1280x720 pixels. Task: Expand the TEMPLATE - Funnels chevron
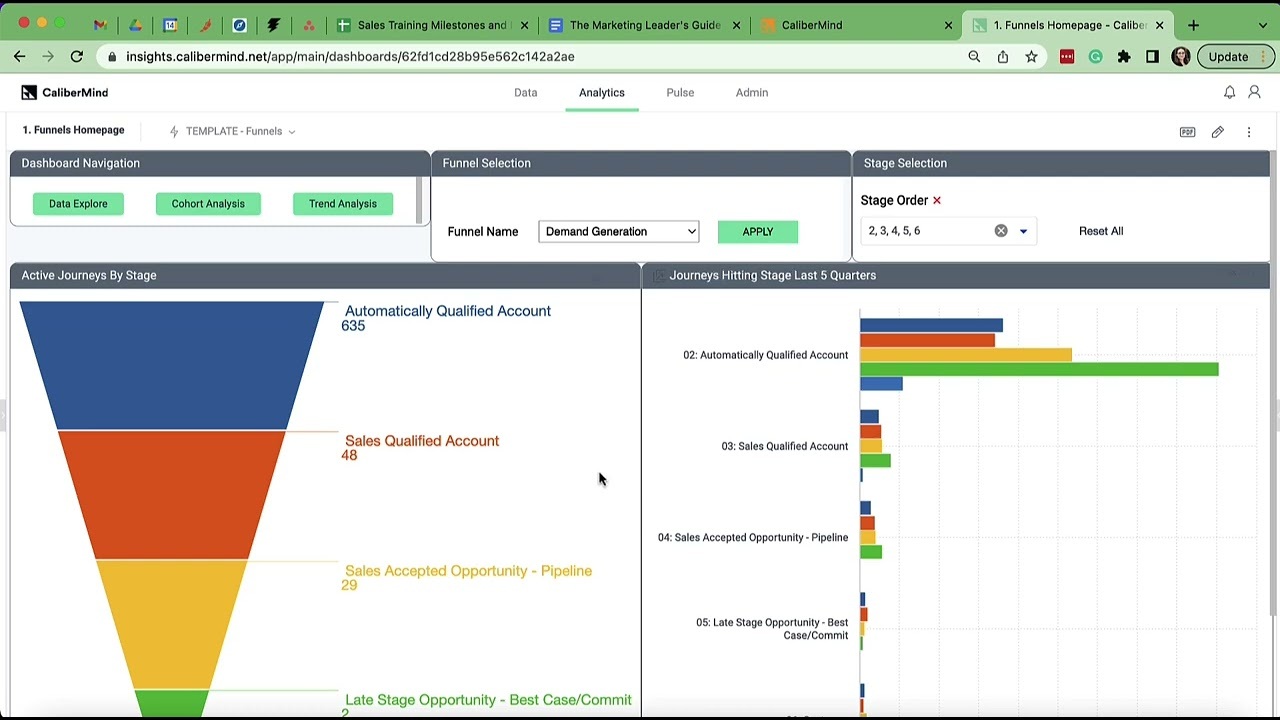pyautogui.click(x=291, y=131)
